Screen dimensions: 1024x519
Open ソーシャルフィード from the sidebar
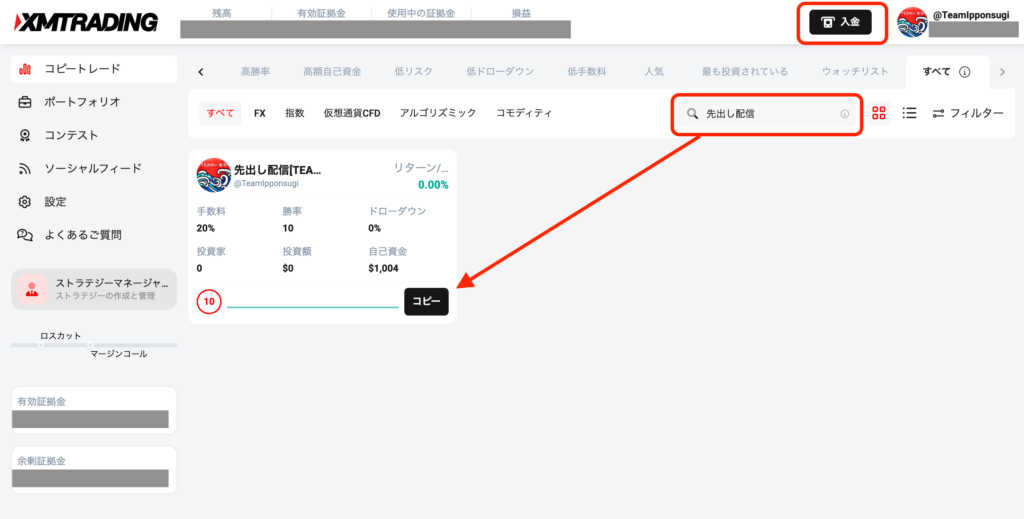pos(94,168)
